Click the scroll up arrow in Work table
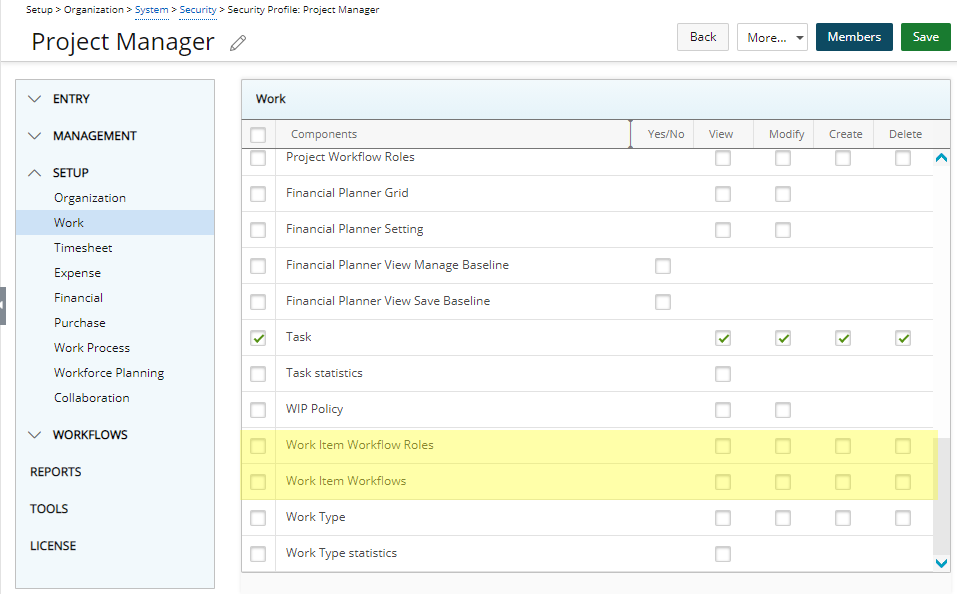Viewport: 957px width, 594px height. (x=941, y=158)
